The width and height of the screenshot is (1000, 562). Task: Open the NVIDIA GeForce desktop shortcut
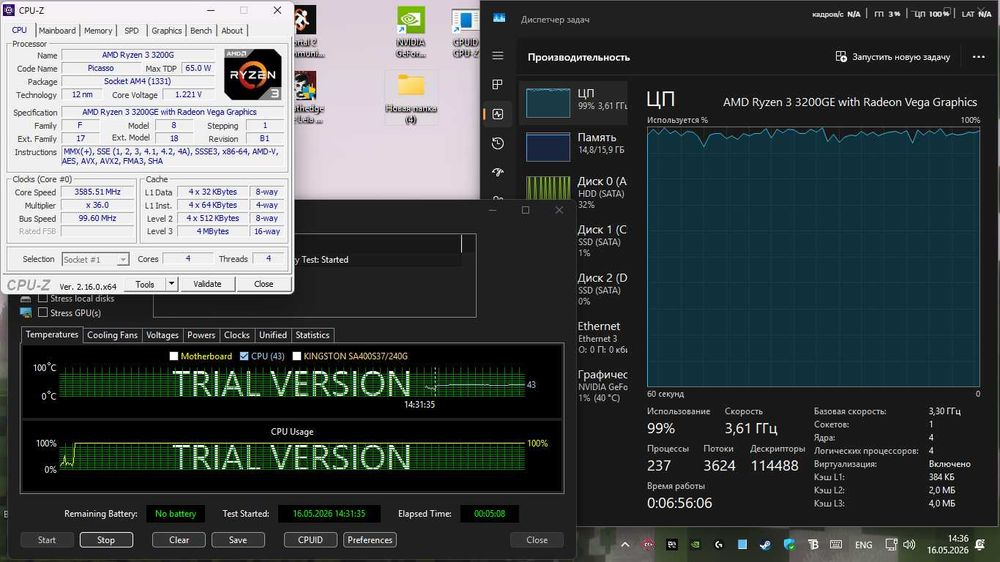click(411, 32)
